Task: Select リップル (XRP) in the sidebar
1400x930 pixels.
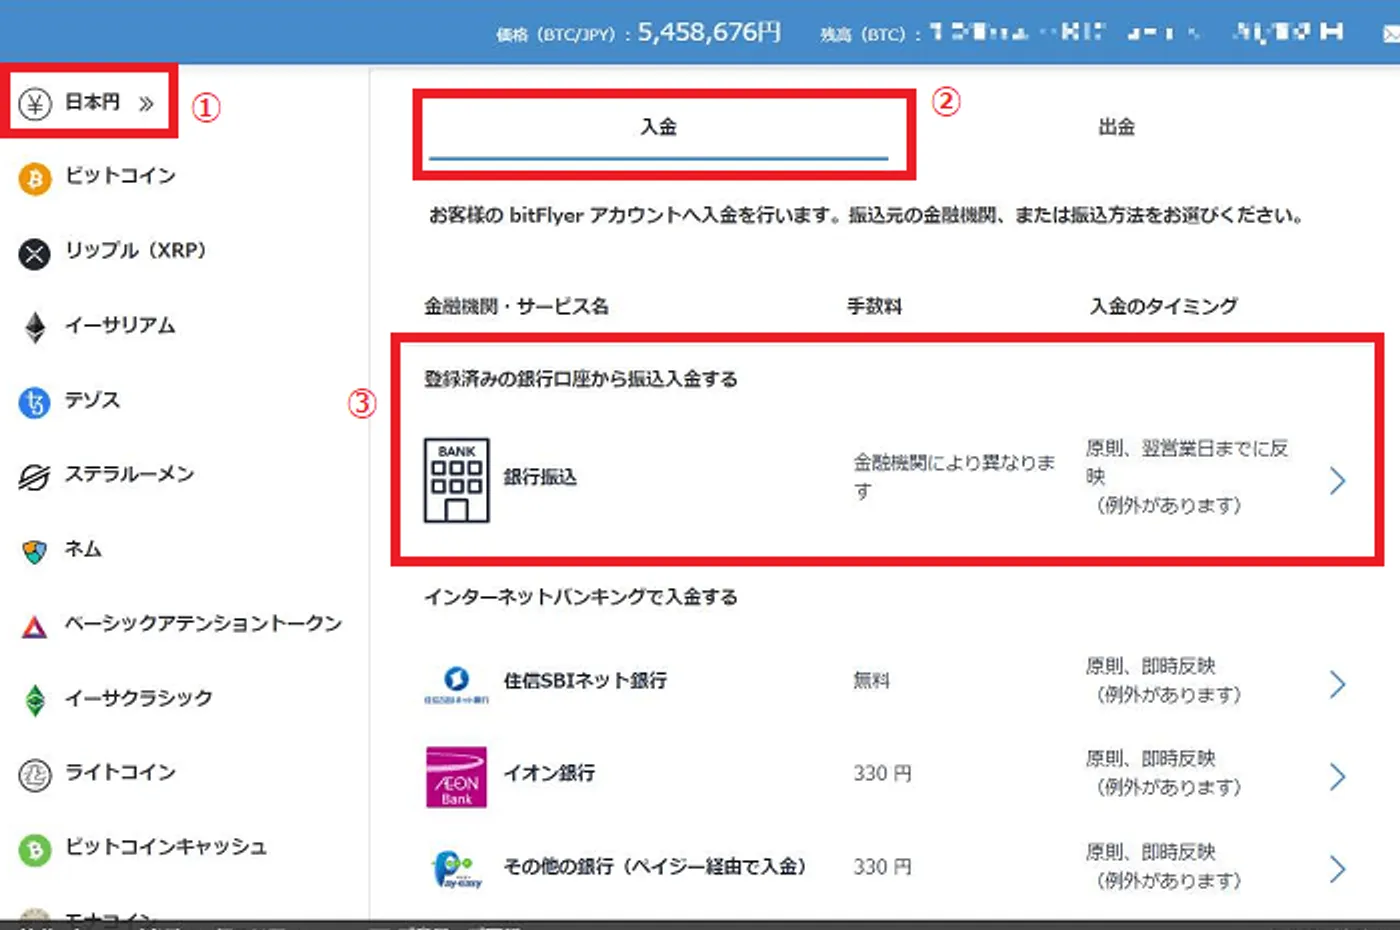Action: pos(135,251)
